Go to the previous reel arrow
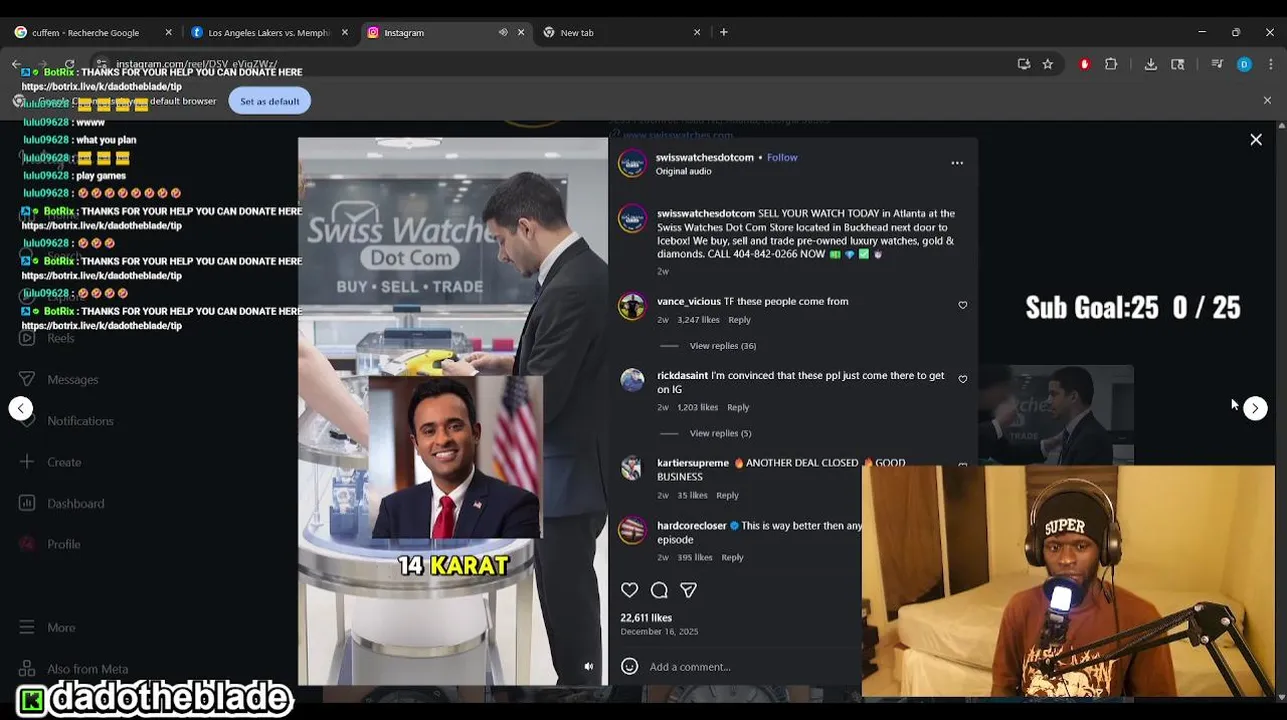The image size is (1287, 720). coord(21,408)
